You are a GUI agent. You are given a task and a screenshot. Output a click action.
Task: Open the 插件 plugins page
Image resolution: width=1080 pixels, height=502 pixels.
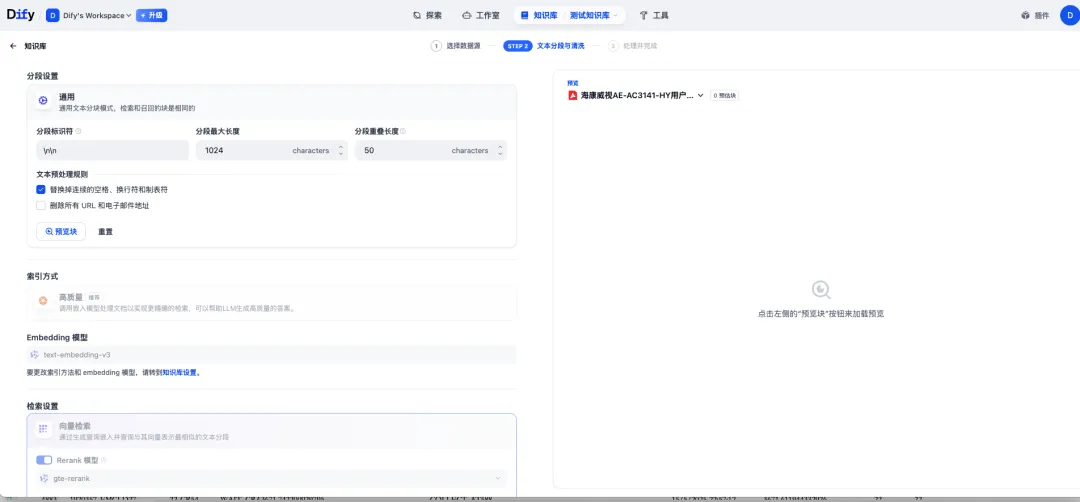tap(1035, 15)
